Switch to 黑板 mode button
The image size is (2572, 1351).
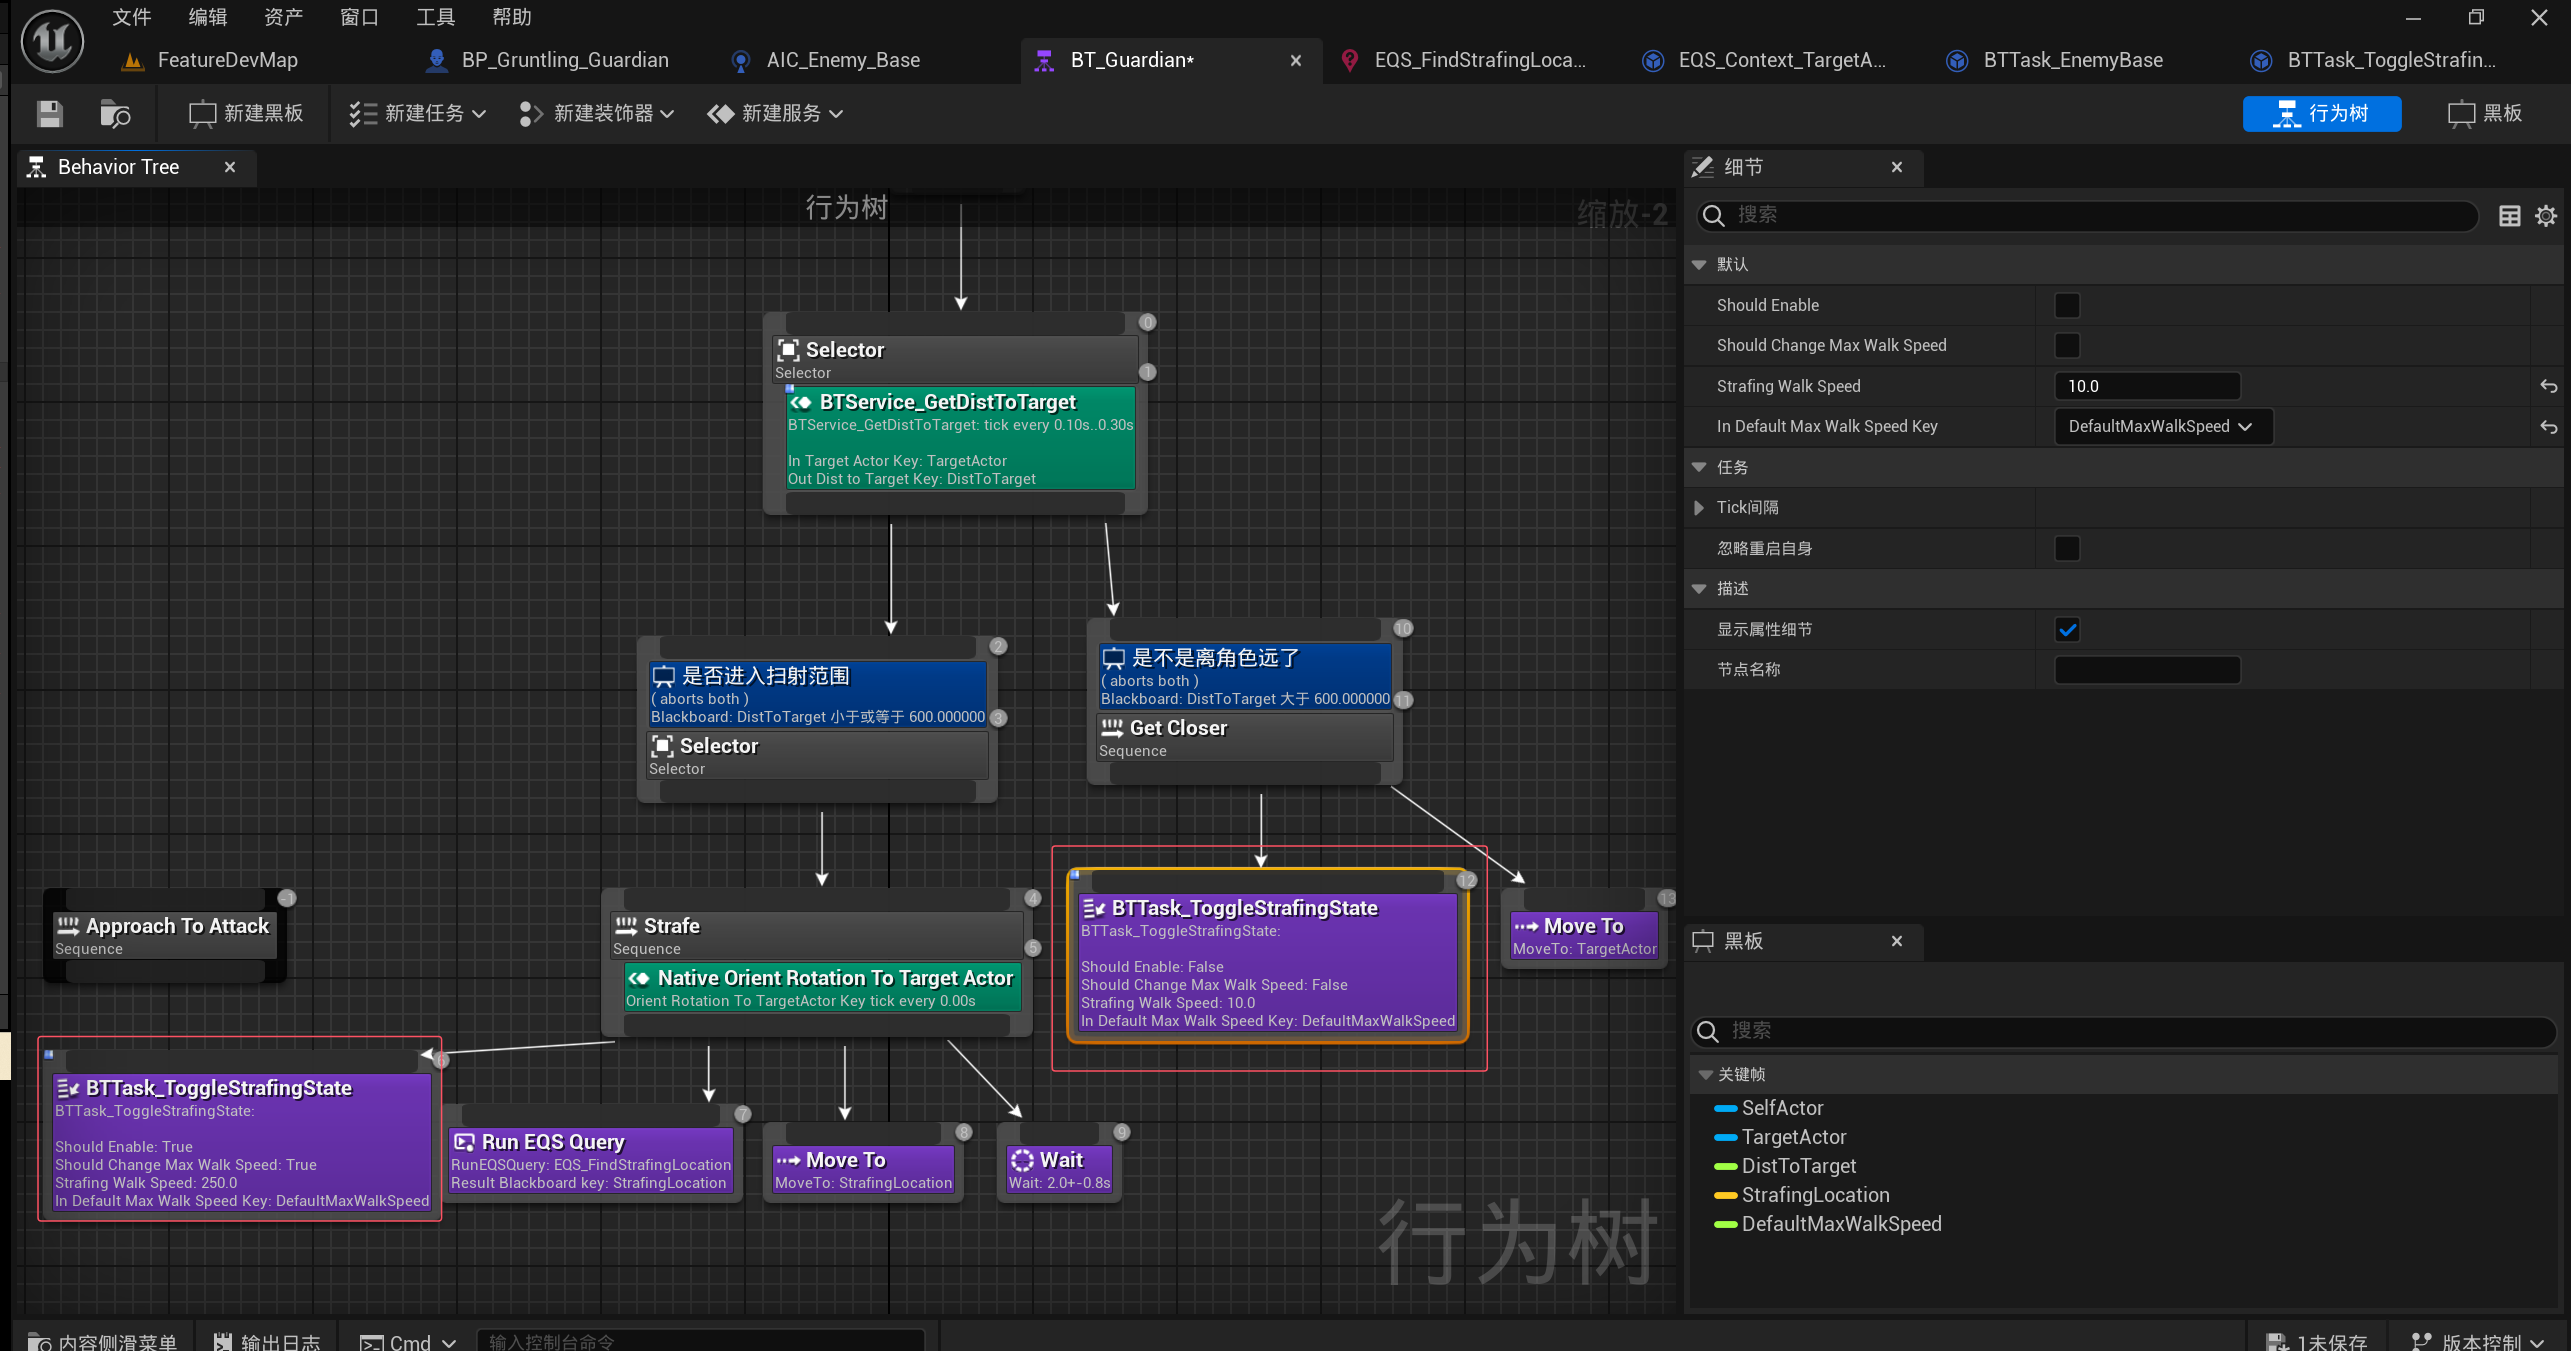(x=2485, y=114)
